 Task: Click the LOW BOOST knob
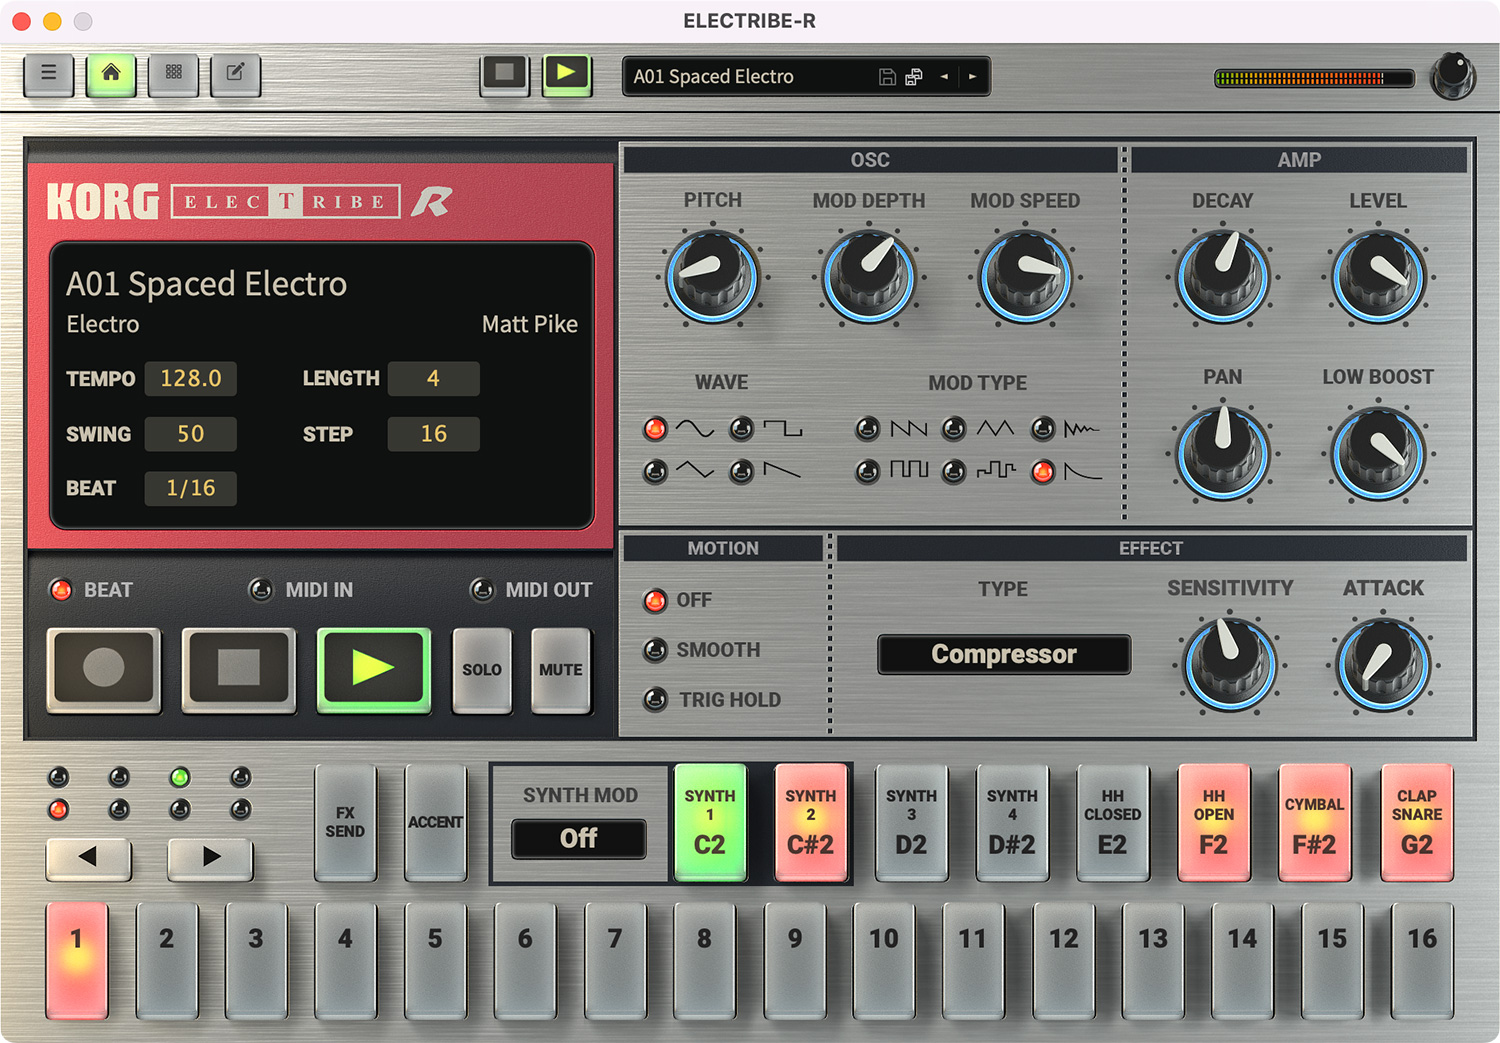(x=1378, y=453)
